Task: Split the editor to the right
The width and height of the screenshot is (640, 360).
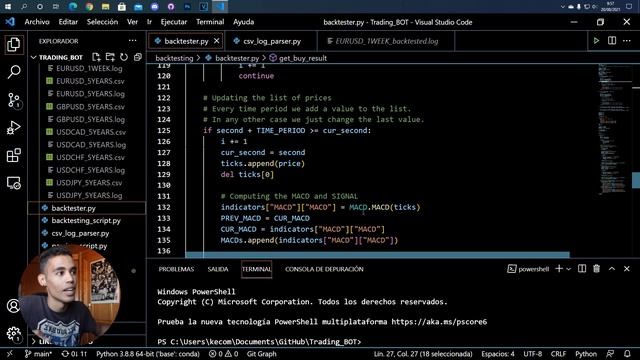Action: pyautogui.click(x=612, y=41)
